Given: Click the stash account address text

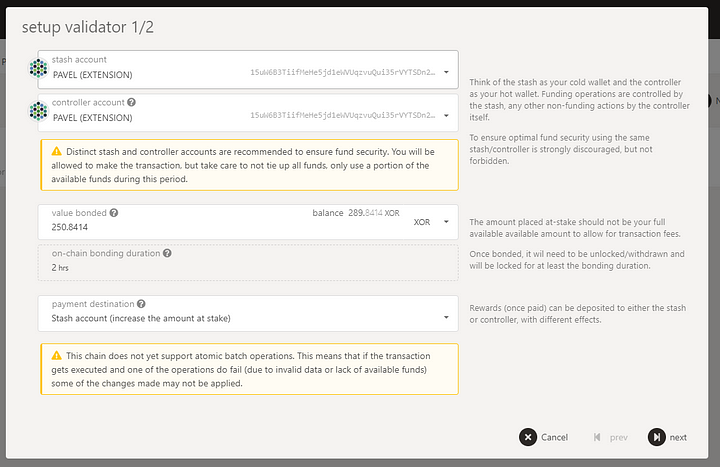Looking at the screenshot, I should click(343, 72).
